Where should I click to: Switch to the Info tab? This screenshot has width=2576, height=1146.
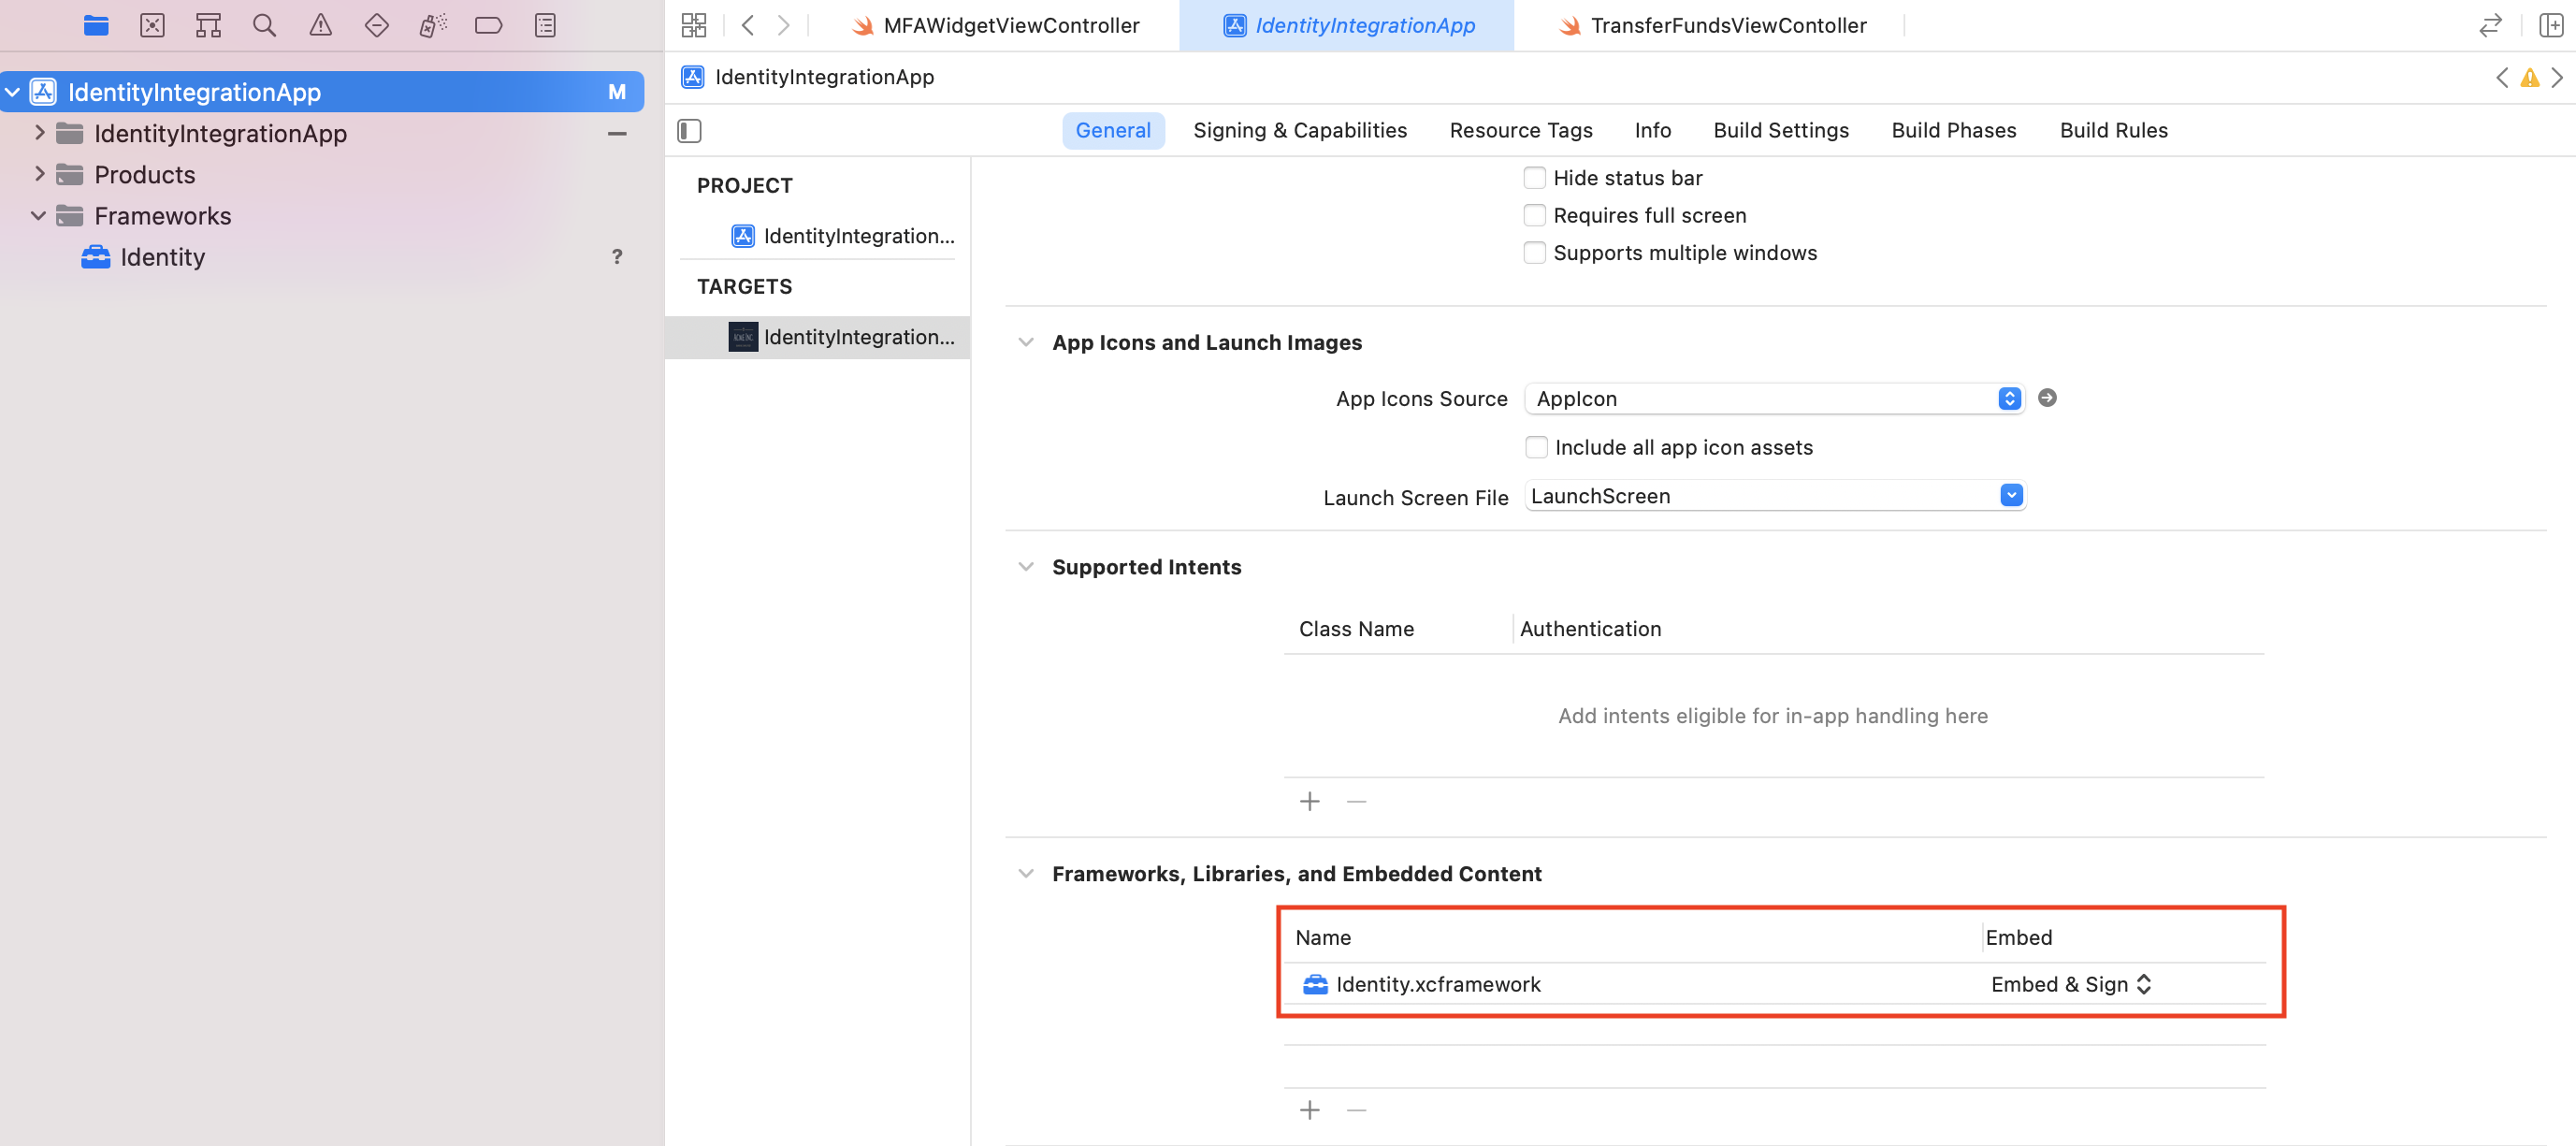click(1652, 130)
